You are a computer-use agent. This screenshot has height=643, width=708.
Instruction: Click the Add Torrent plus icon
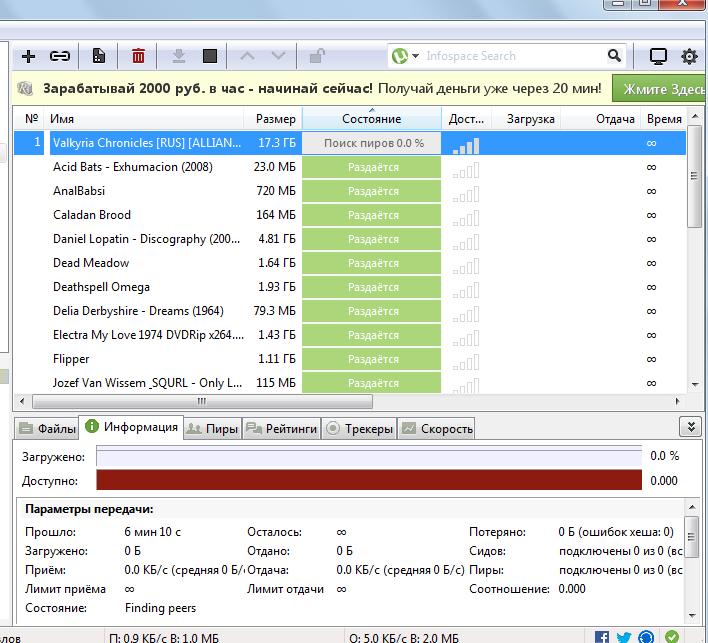click(28, 56)
